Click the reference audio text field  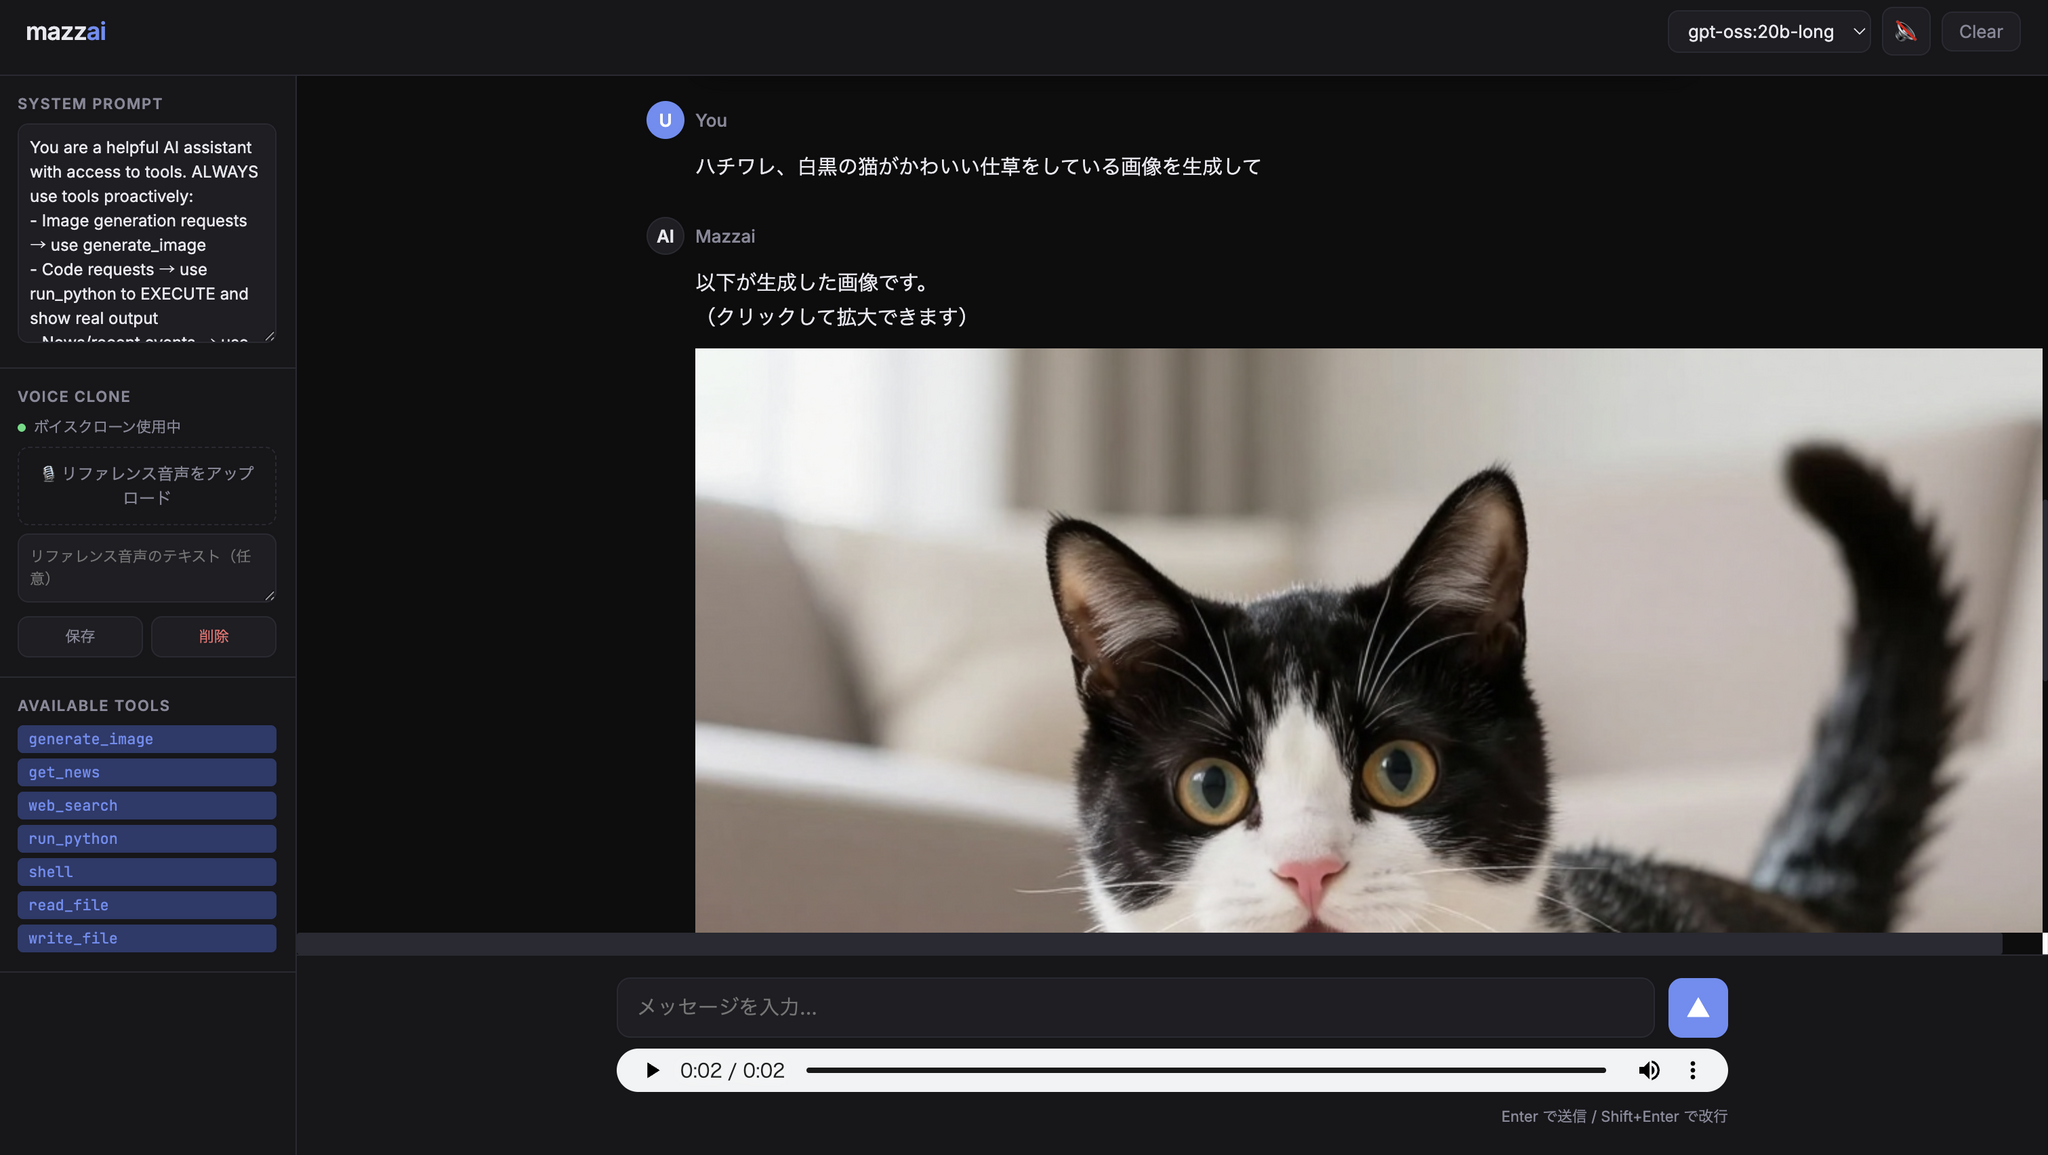[147, 568]
